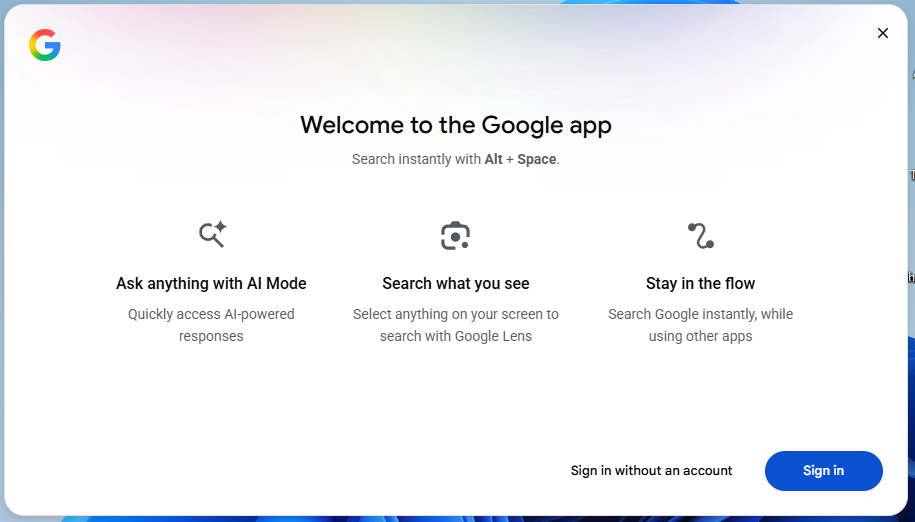This screenshot has width=915, height=522.
Task: Select the Search what you see heading
Action: pos(455,284)
